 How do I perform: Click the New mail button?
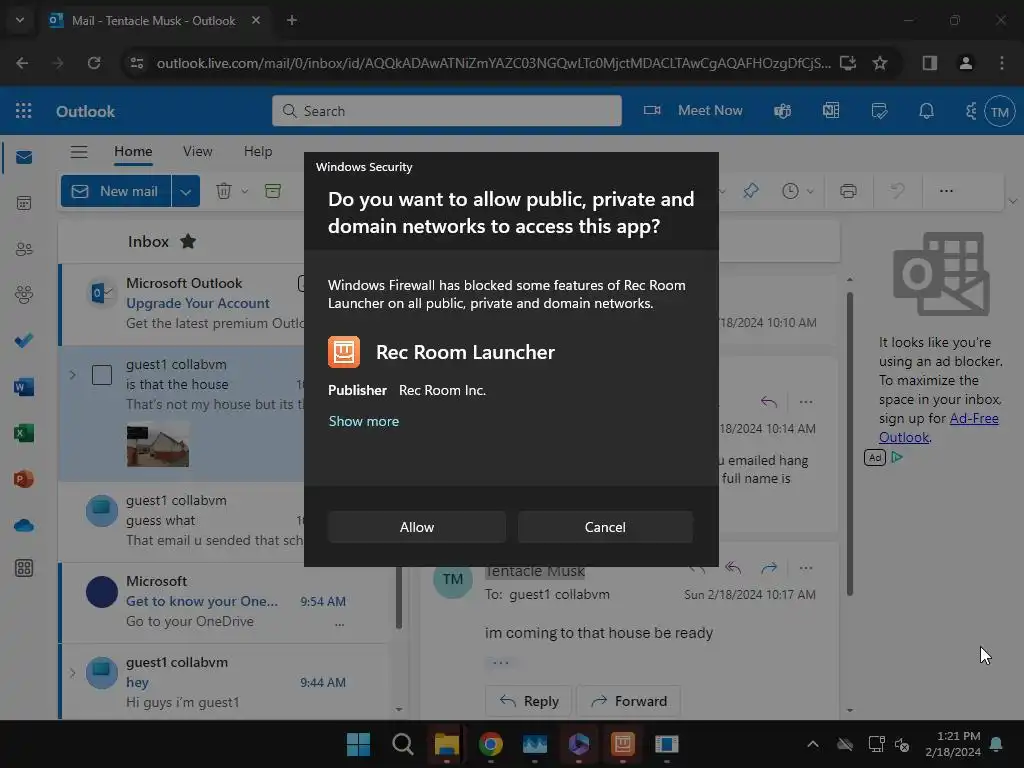pyautogui.click(x=116, y=191)
